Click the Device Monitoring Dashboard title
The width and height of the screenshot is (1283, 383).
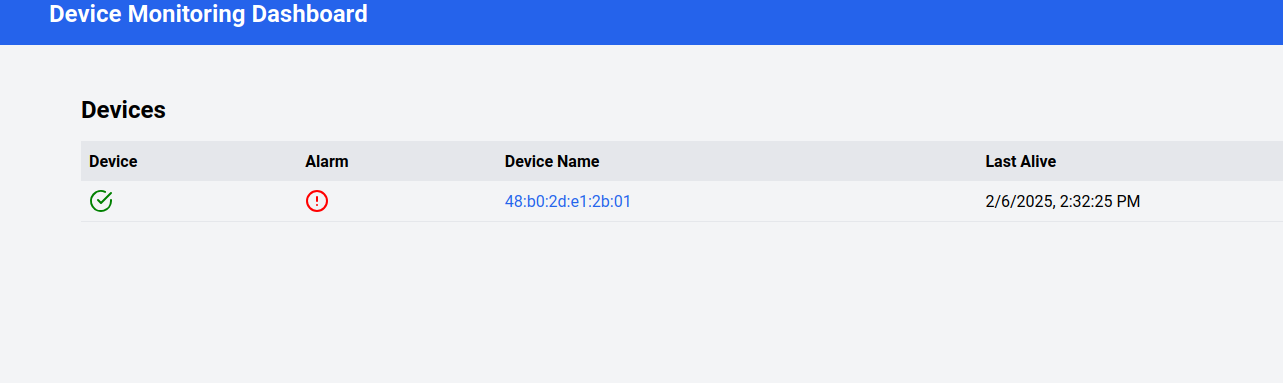(208, 14)
